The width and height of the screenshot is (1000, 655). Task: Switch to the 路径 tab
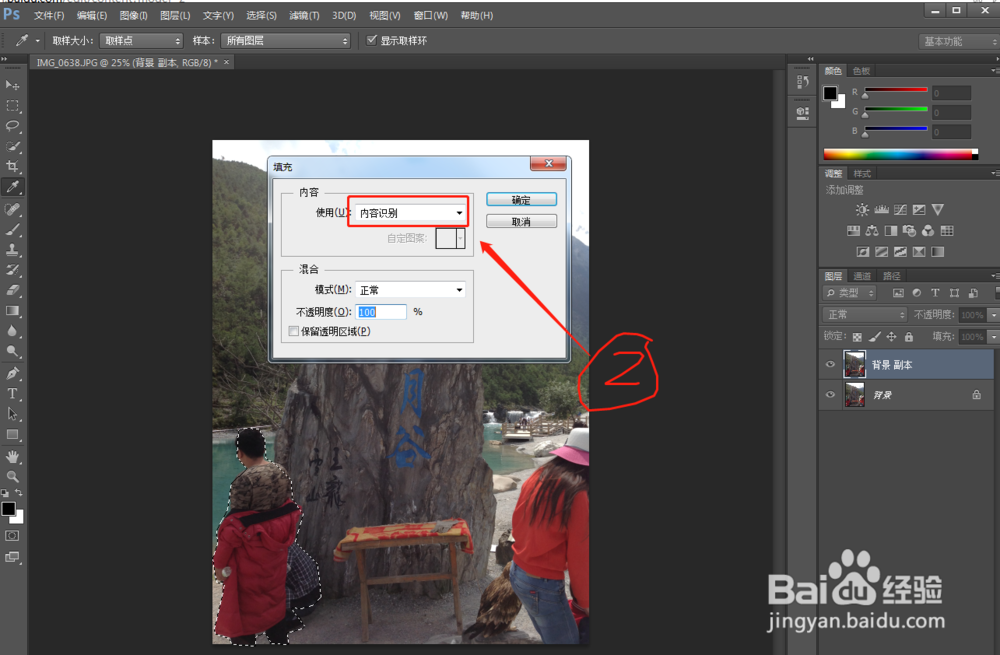click(892, 276)
